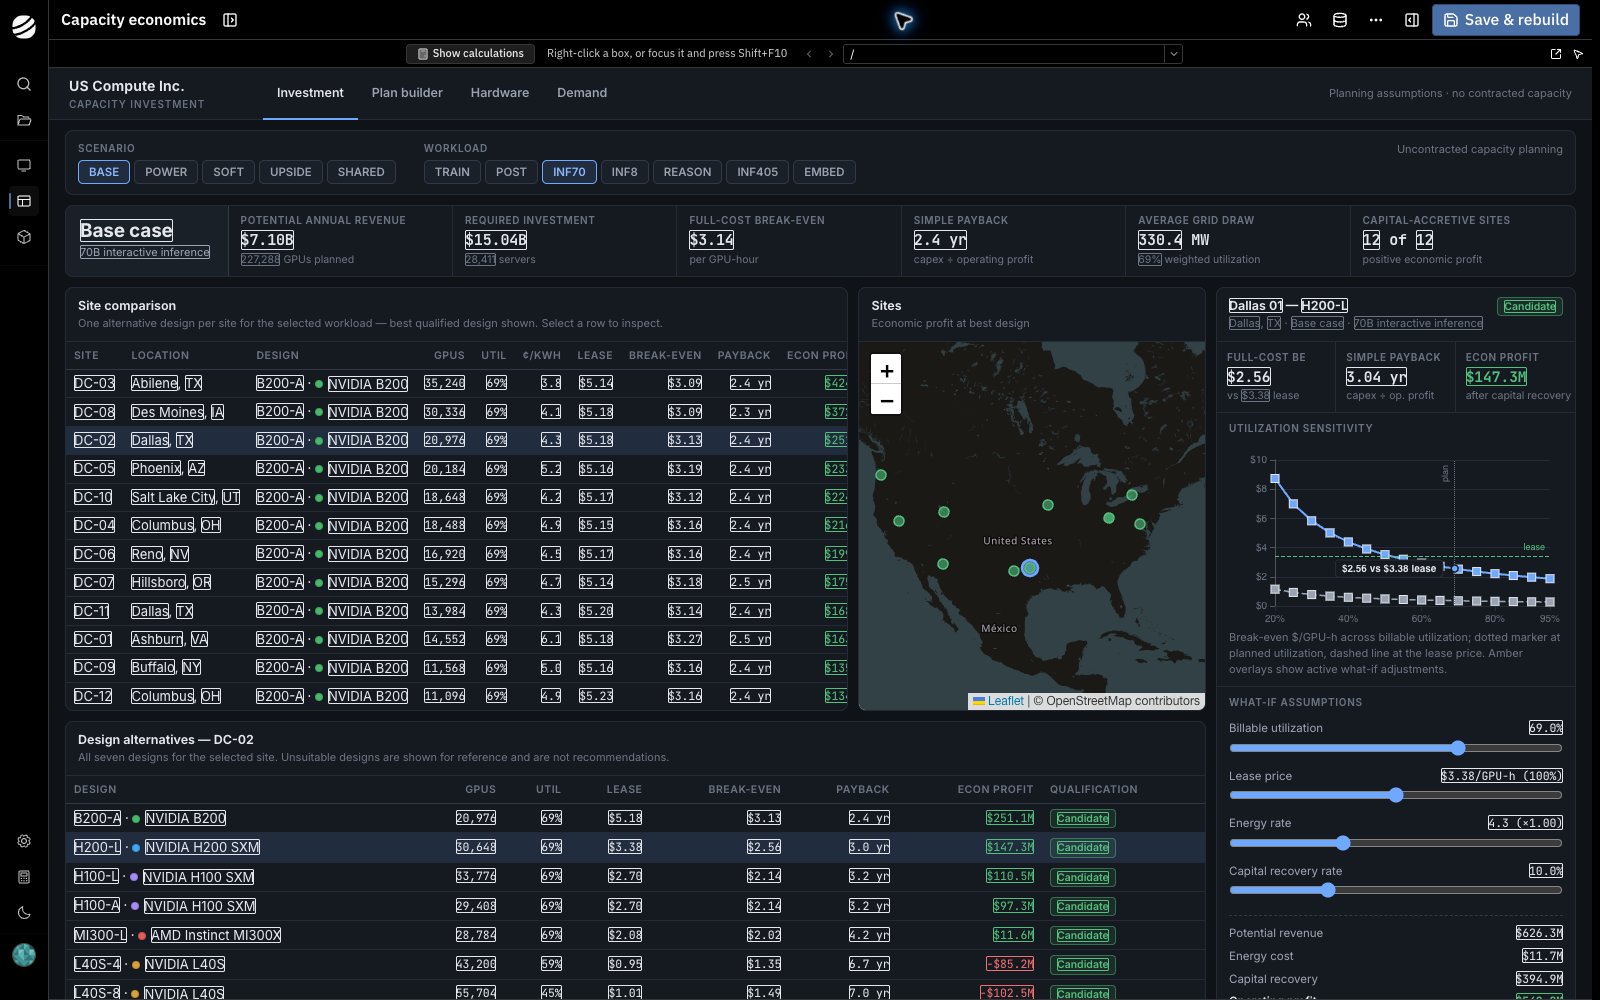Select MI300-L AMD Instinct MI300X design row
The image size is (1600, 1000).
click(x=635, y=935)
